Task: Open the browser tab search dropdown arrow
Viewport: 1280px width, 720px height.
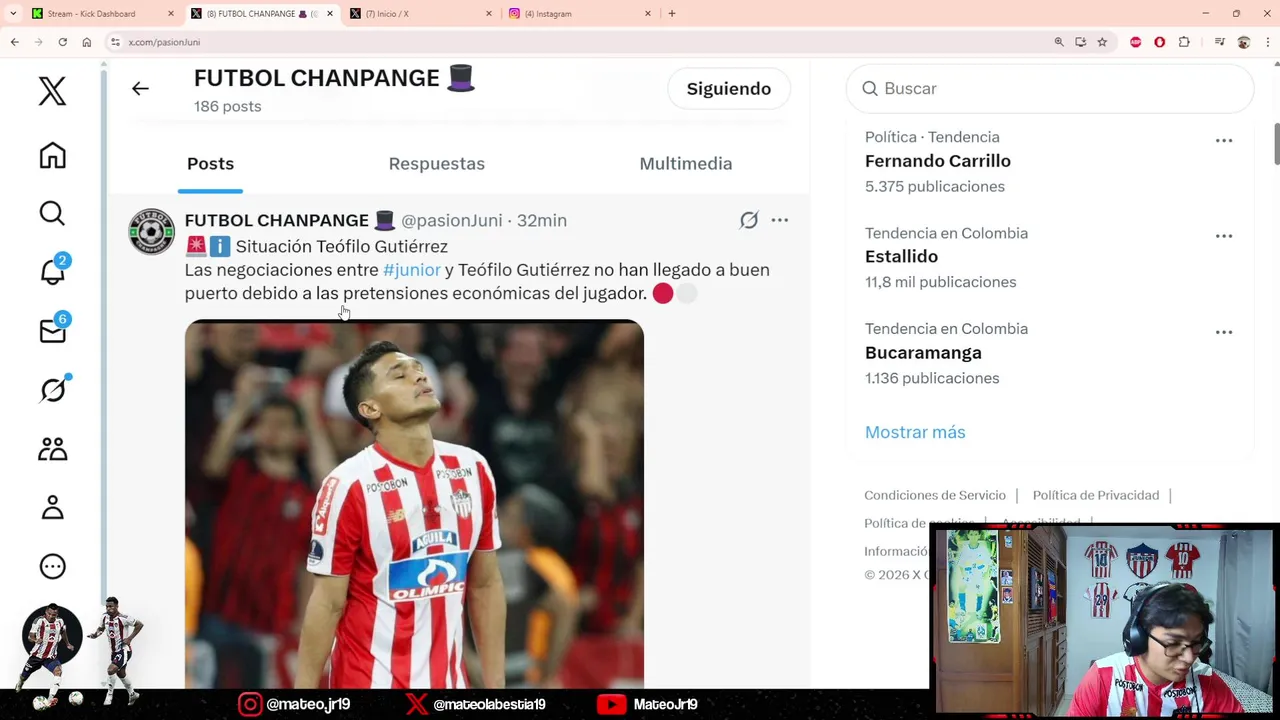Action: 13,13
